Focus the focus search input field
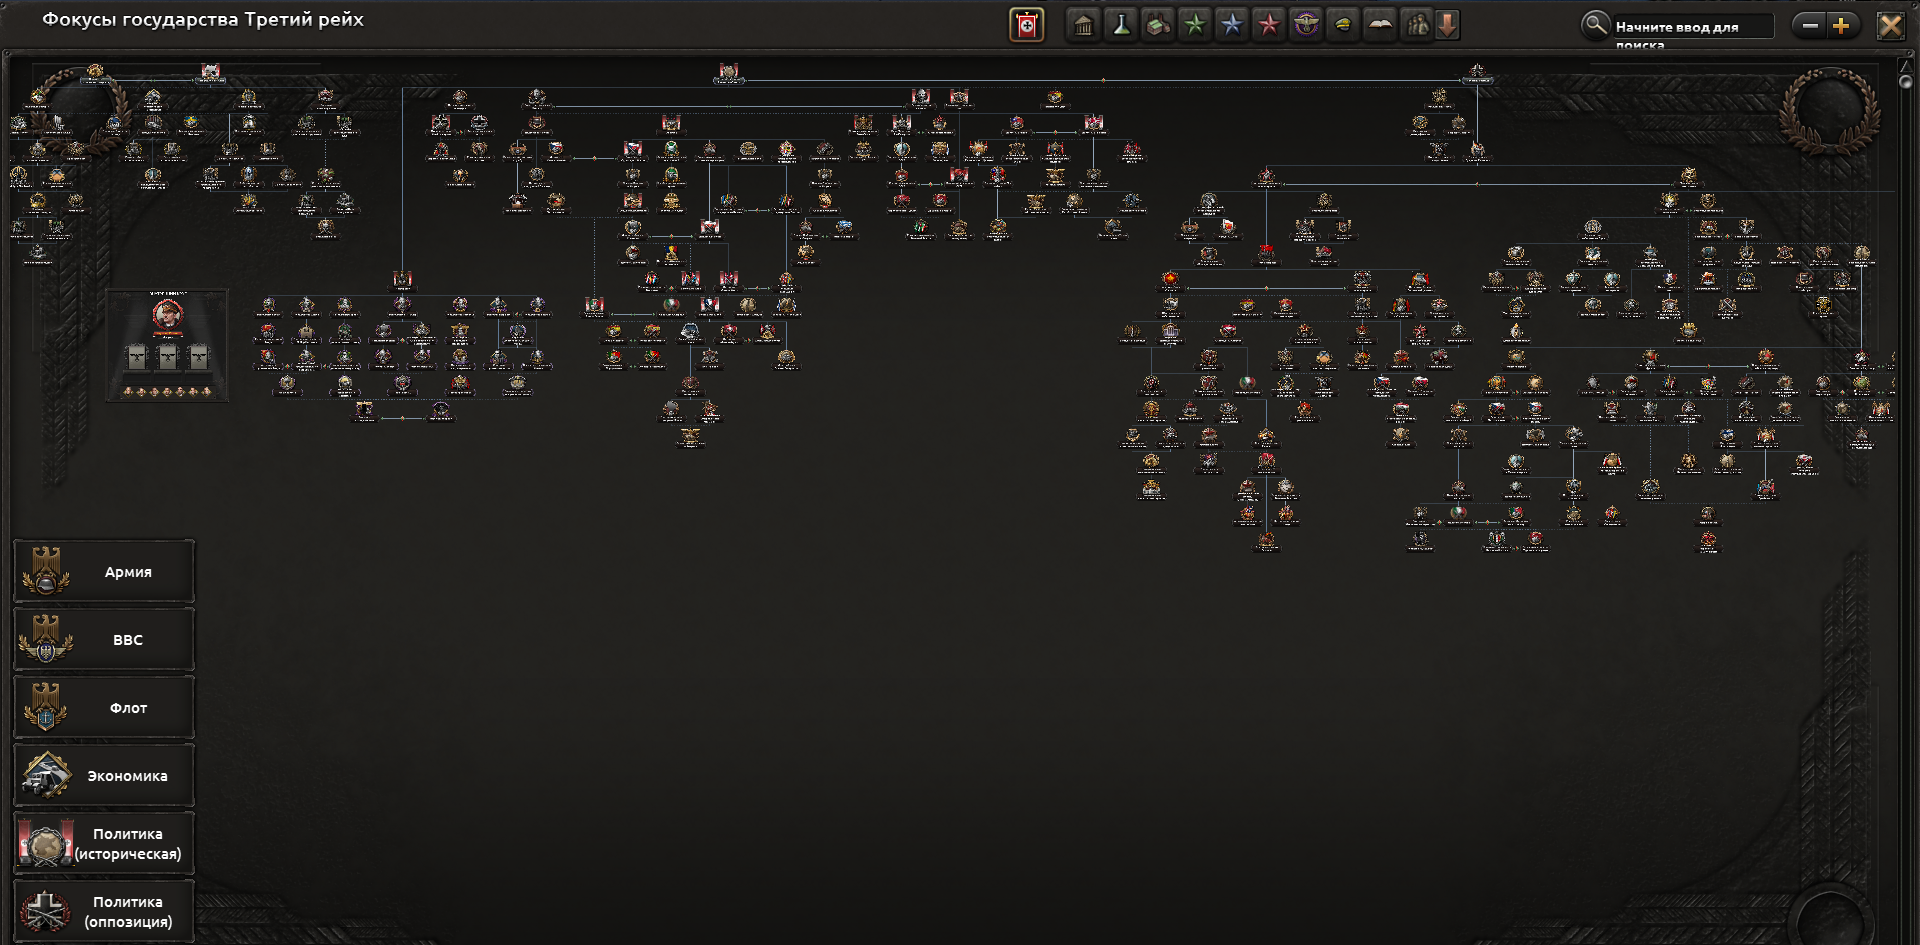 pos(1693,26)
